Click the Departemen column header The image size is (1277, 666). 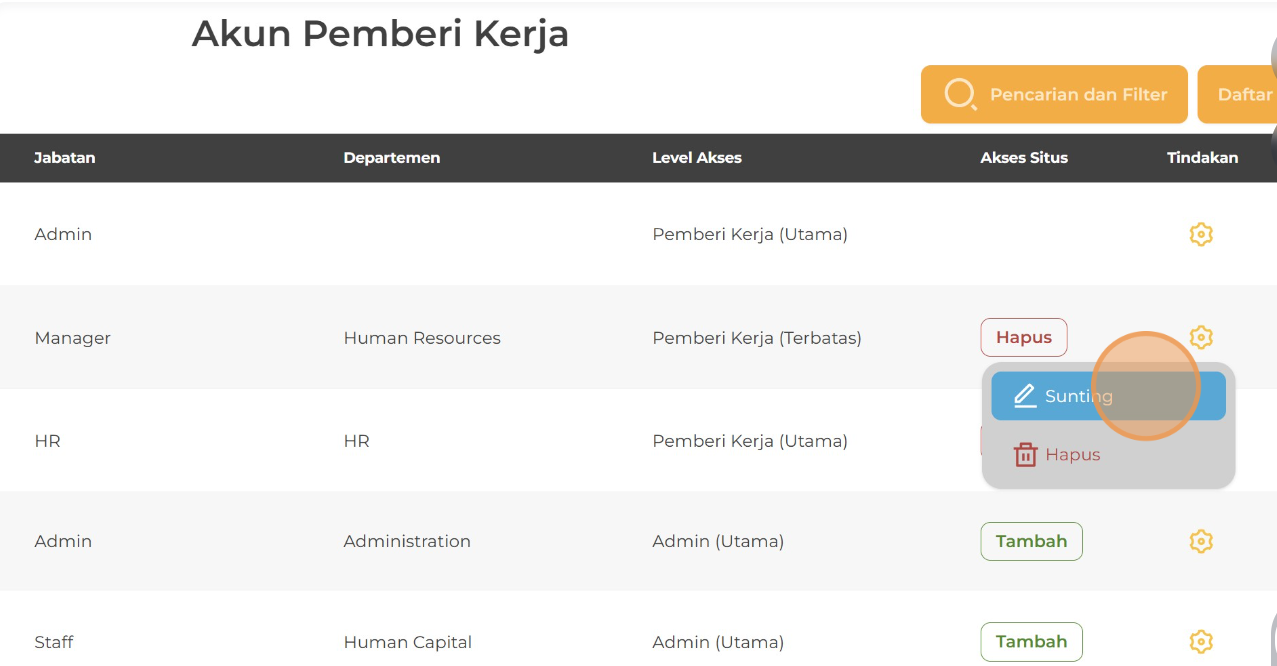click(391, 158)
